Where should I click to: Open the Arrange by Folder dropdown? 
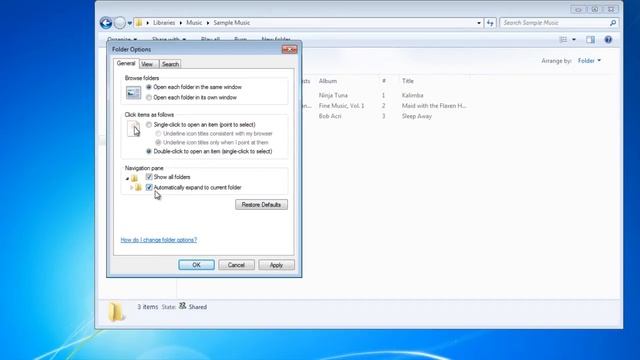(x=589, y=61)
